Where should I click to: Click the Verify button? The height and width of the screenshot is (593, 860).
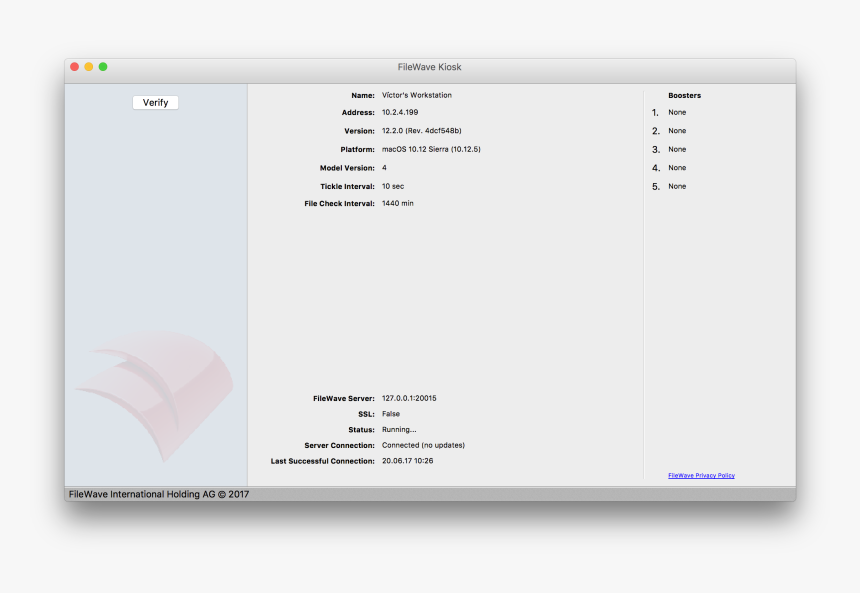(x=155, y=103)
